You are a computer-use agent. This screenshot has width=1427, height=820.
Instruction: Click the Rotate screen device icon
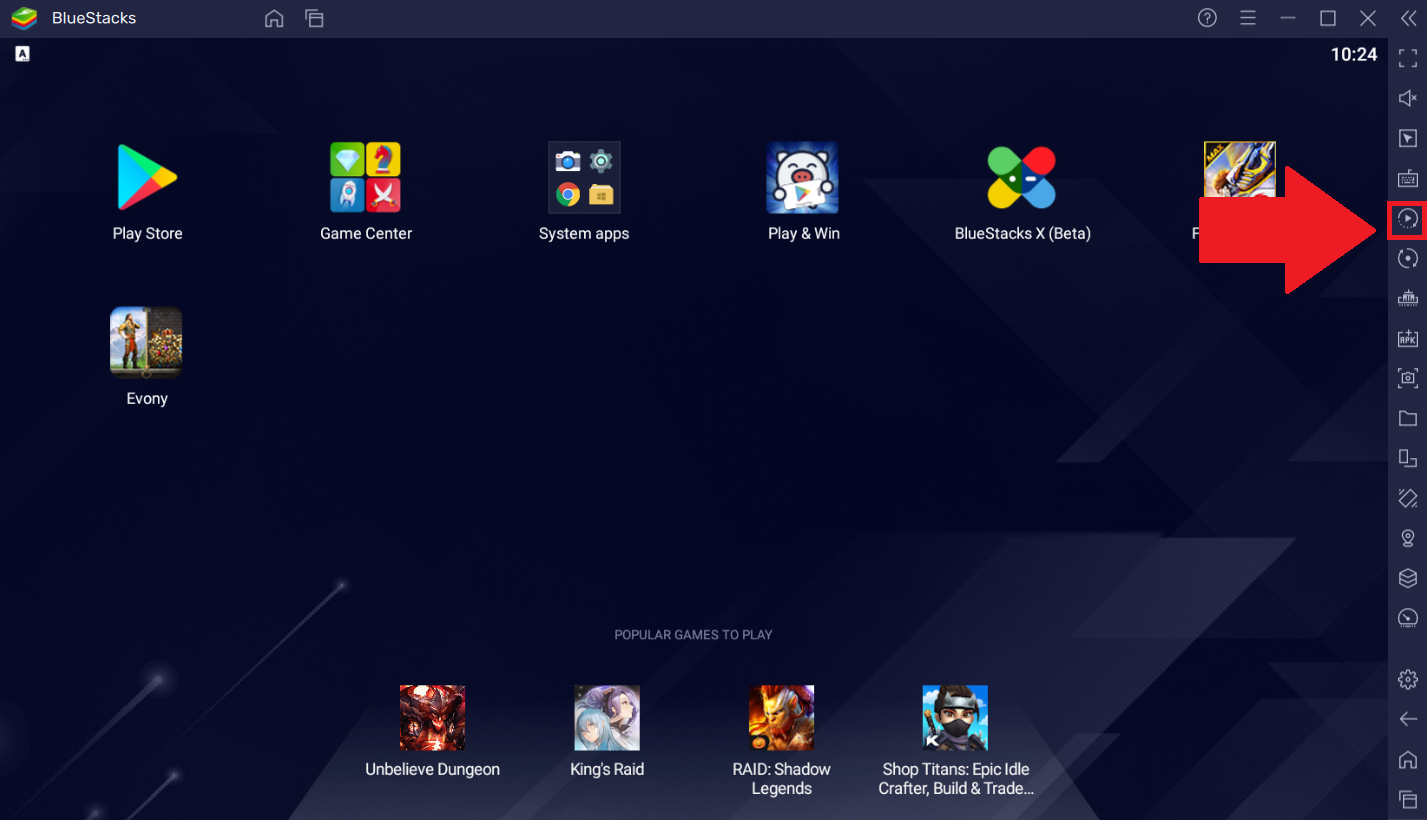click(1407, 458)
